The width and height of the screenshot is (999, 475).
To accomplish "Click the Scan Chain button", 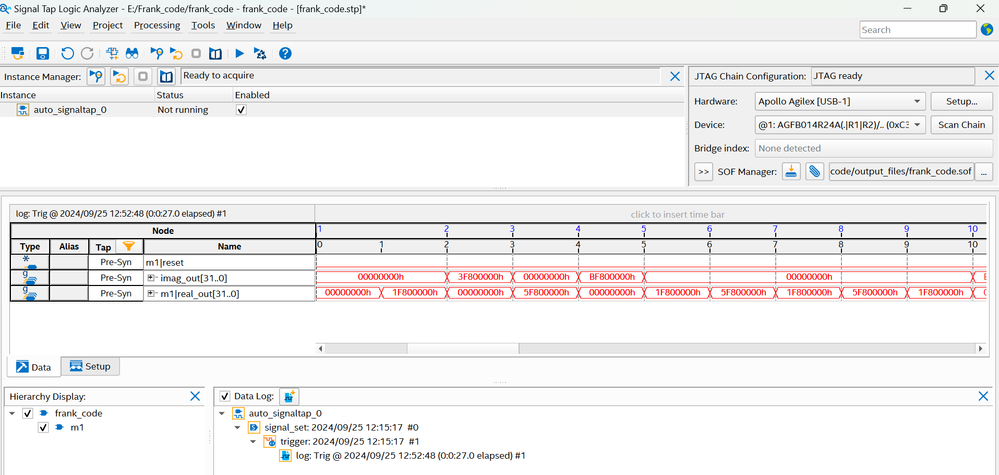I will 961,125.
